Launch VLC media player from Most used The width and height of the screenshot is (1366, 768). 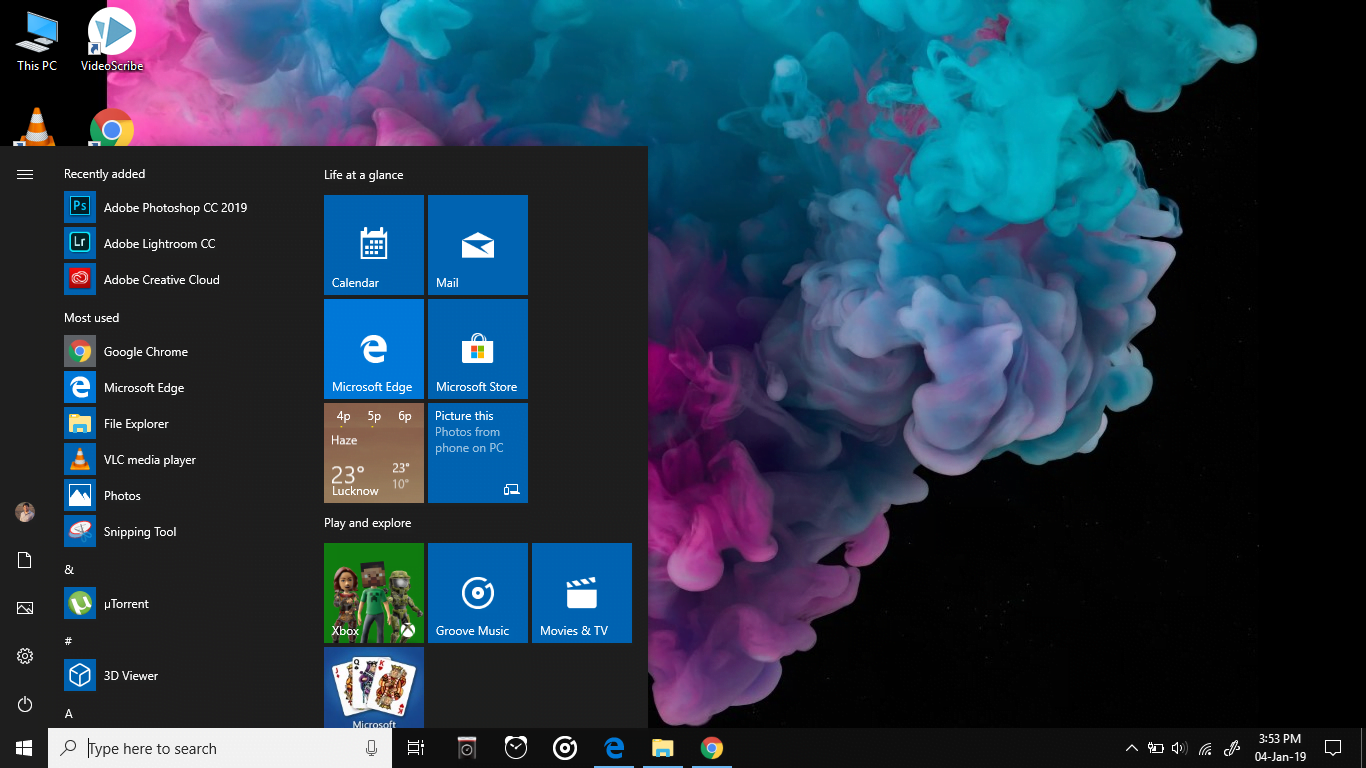[x=149, y=460]
